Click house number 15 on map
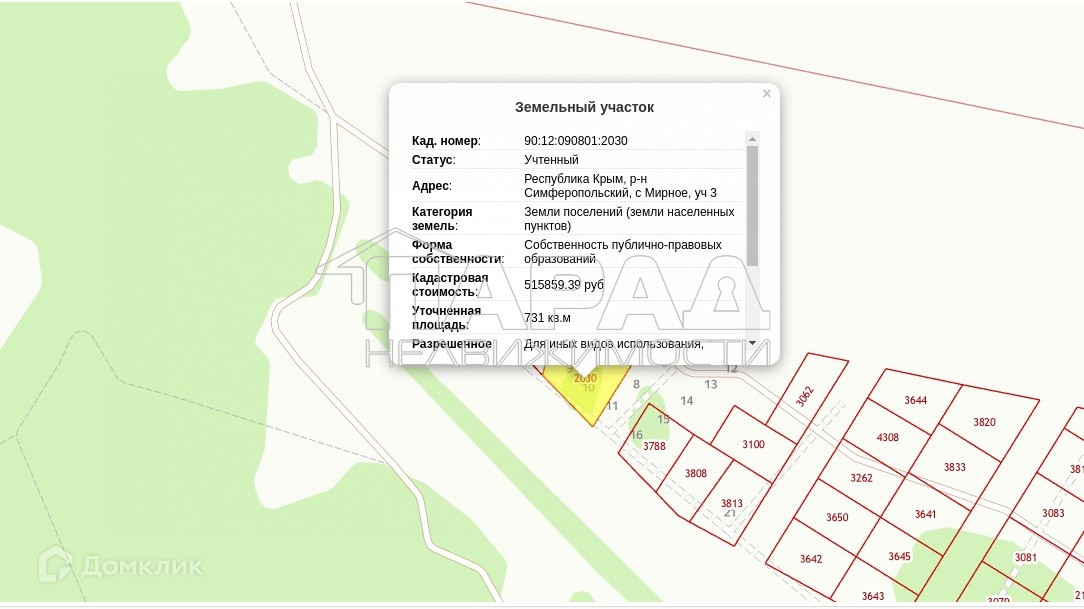 pyautogui.click(x=663, y=420)
